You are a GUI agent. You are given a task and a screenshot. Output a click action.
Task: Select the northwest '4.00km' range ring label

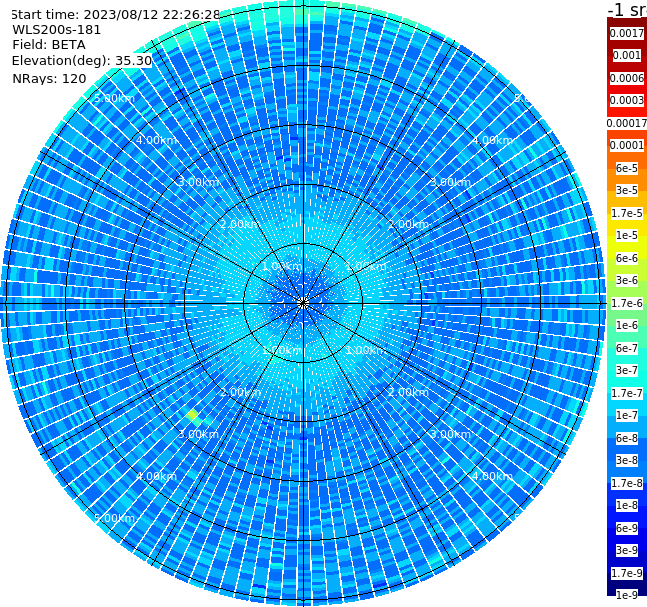click(156, 140)
